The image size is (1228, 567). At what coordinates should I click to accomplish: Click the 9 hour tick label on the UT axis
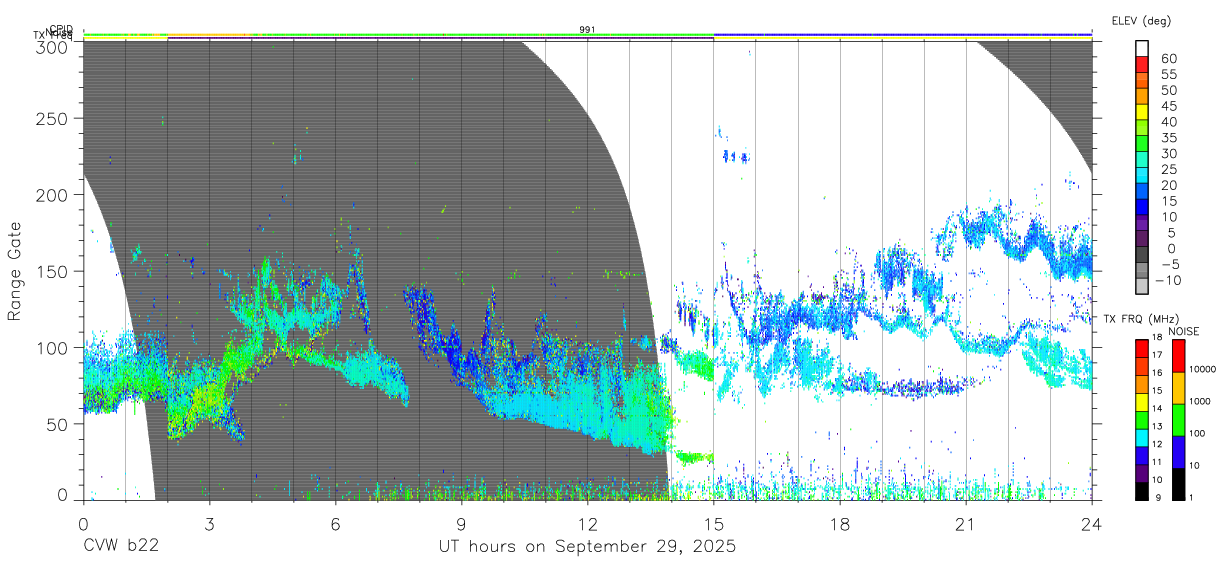pos(461,523)
